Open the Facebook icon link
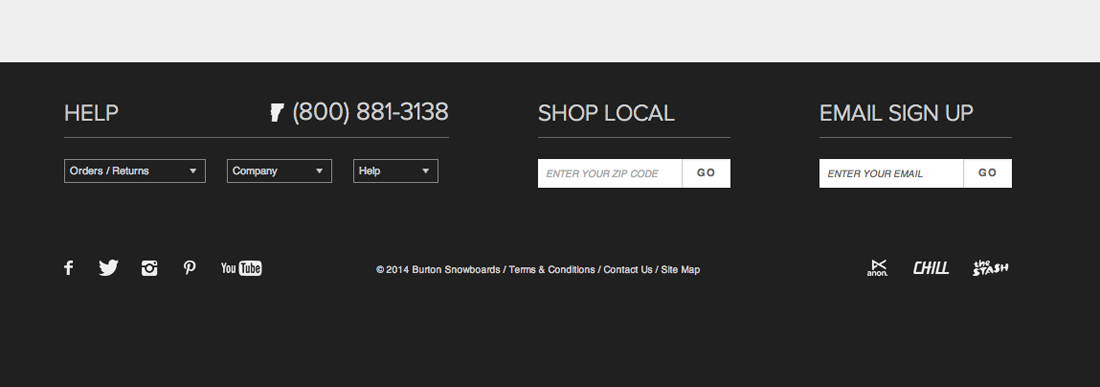Viewport: 1100px width, 387px height. point(68,268)
